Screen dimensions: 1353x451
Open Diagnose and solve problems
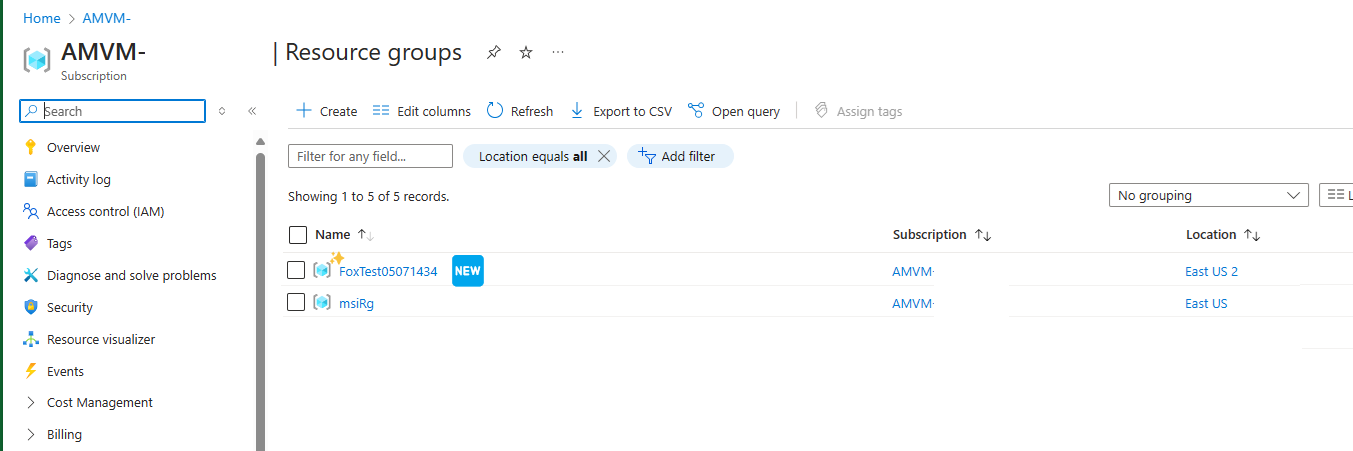click(131, 275)
